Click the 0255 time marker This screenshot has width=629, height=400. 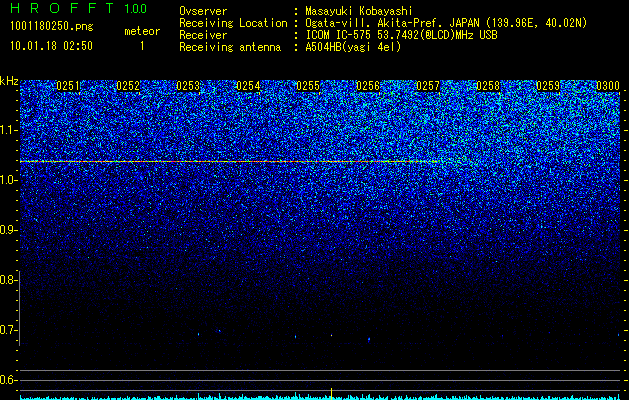pos(308,86)
